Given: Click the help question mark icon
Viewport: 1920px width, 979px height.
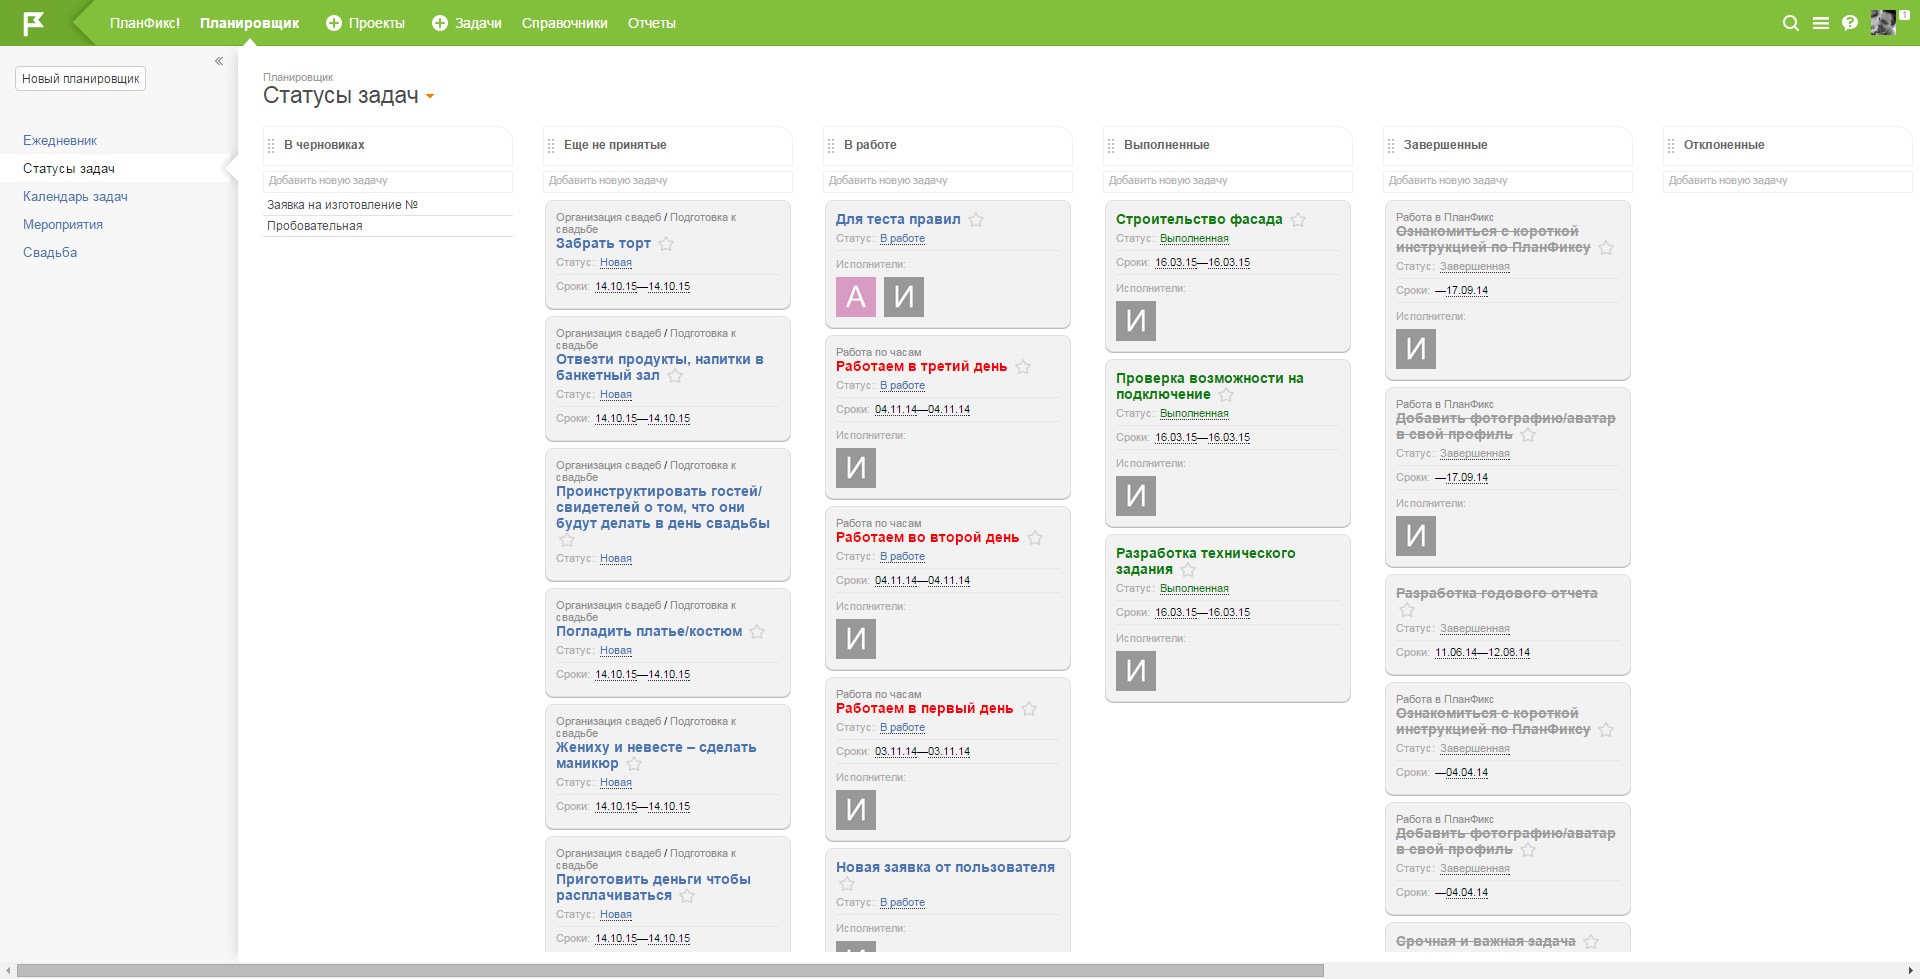Looking at the screenshot, I should tap(1850, 23).
